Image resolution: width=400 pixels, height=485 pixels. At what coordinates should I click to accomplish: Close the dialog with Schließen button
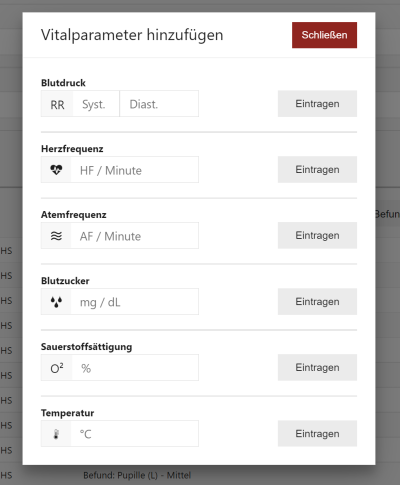pyautogui.click(x=324, y=35)
